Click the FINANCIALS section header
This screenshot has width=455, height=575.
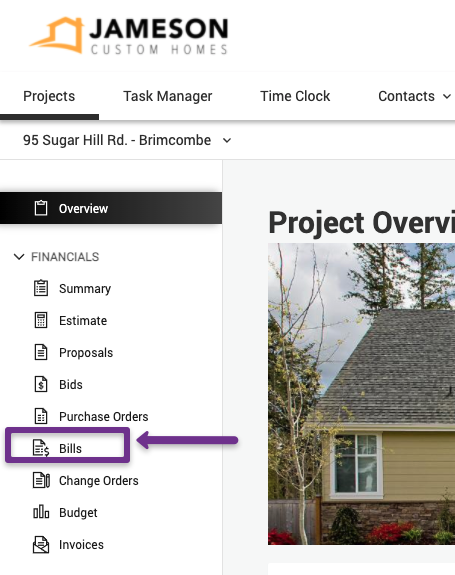(65, 257)
